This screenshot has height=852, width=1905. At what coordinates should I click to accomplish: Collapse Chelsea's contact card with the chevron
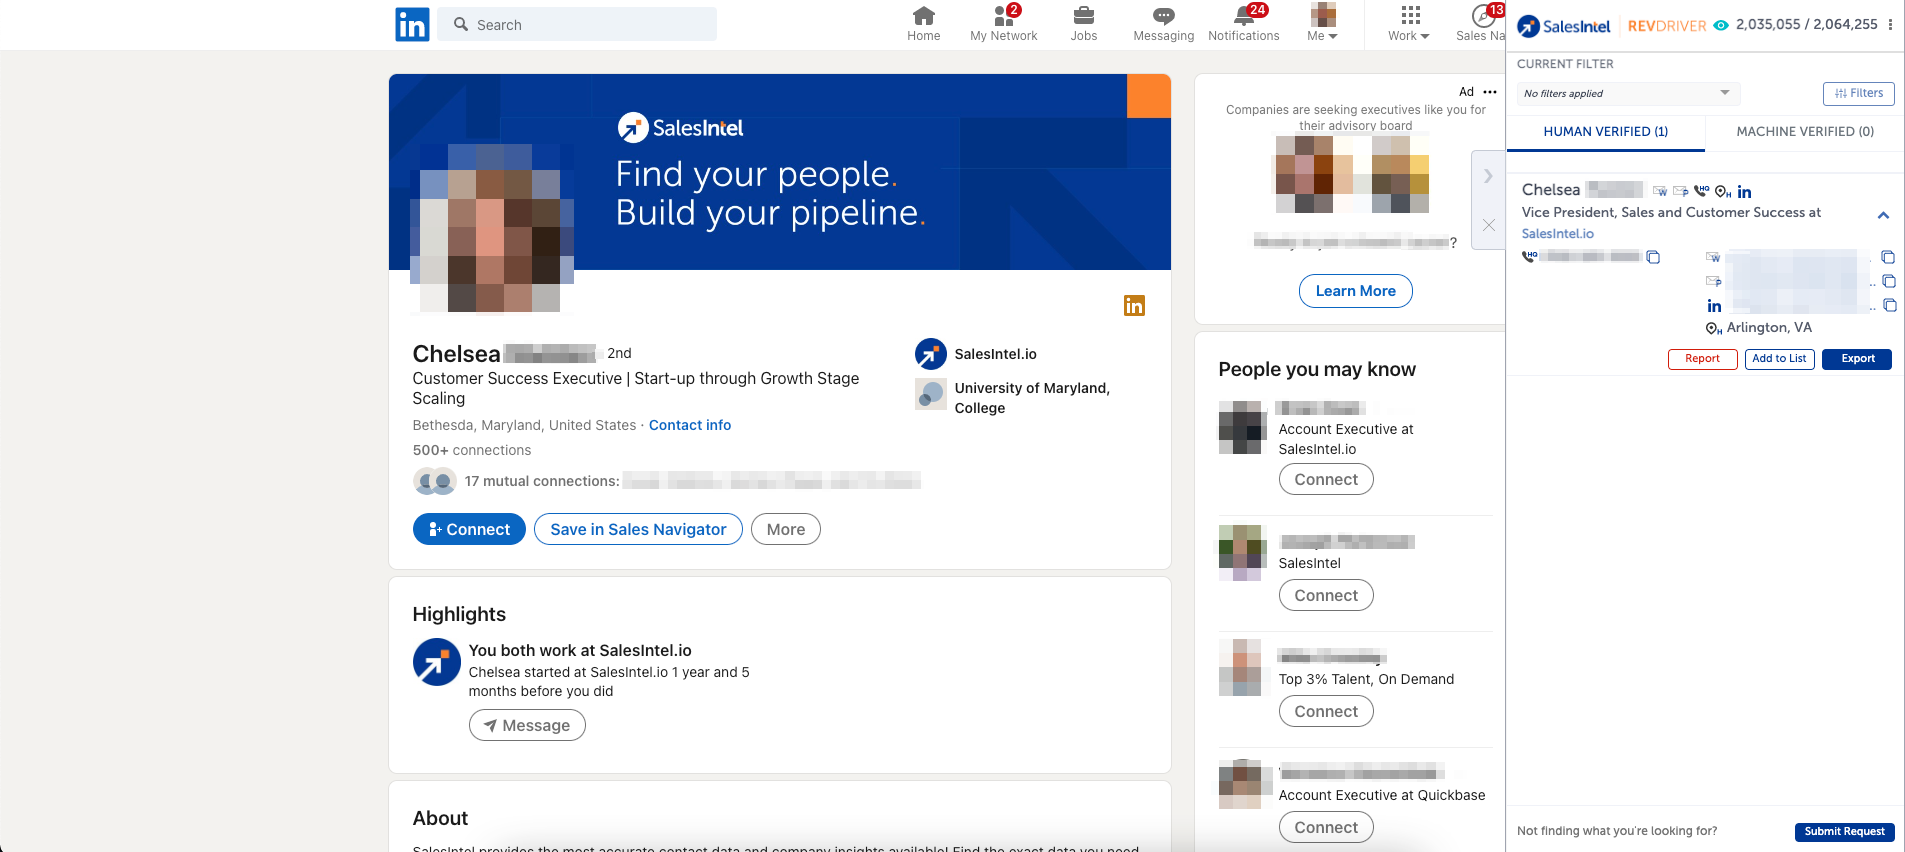1883,215
